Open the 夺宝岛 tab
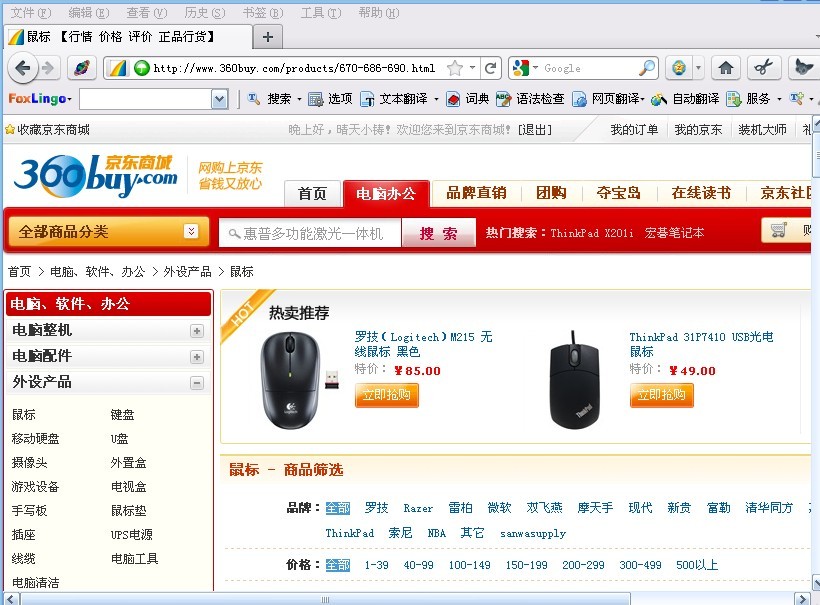Image resolution: width=820 pixels, height=605 pixels. click(x=619, y=193)
